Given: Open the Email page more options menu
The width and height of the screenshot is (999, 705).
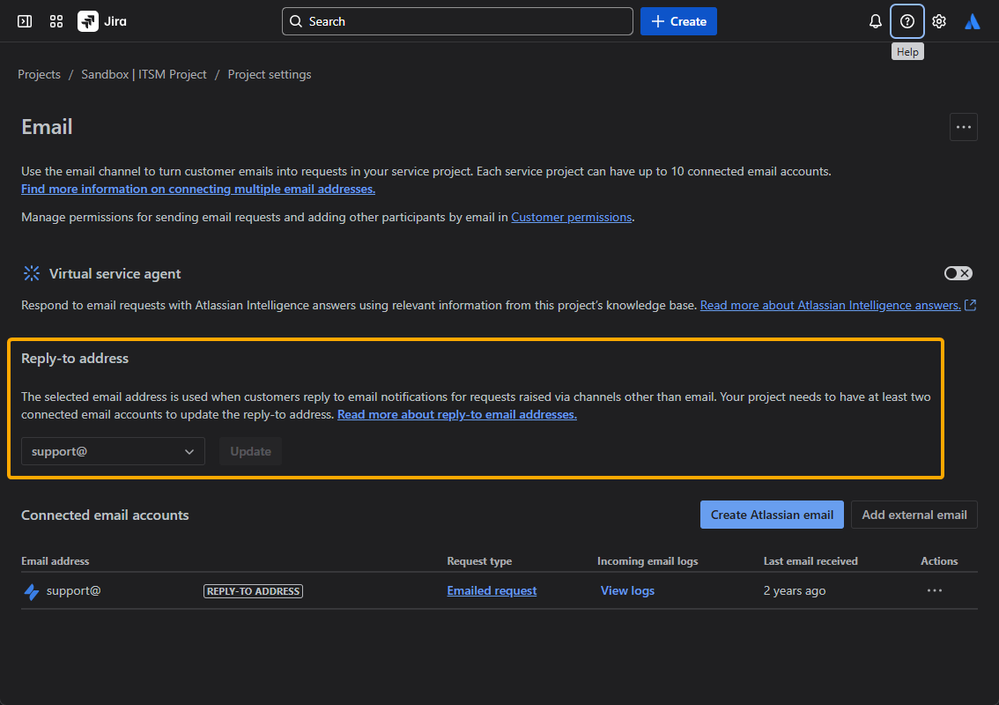Looking at the screenshot, I should tap(963, 127).
